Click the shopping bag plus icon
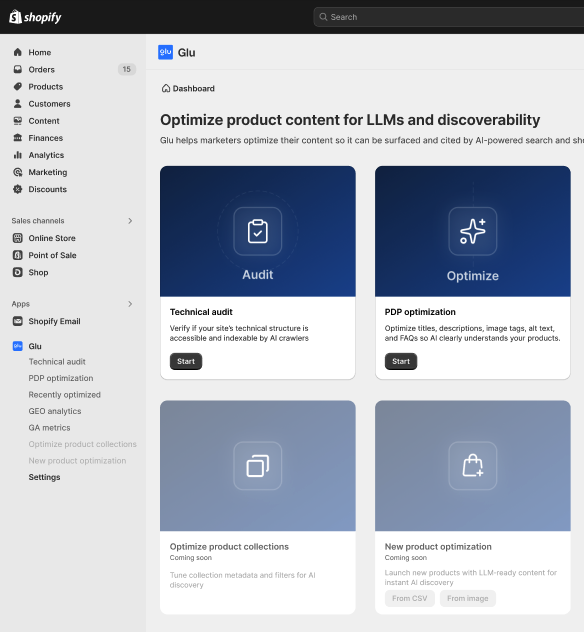Viewport: 584px width, 632px height. tap(472, 466)
